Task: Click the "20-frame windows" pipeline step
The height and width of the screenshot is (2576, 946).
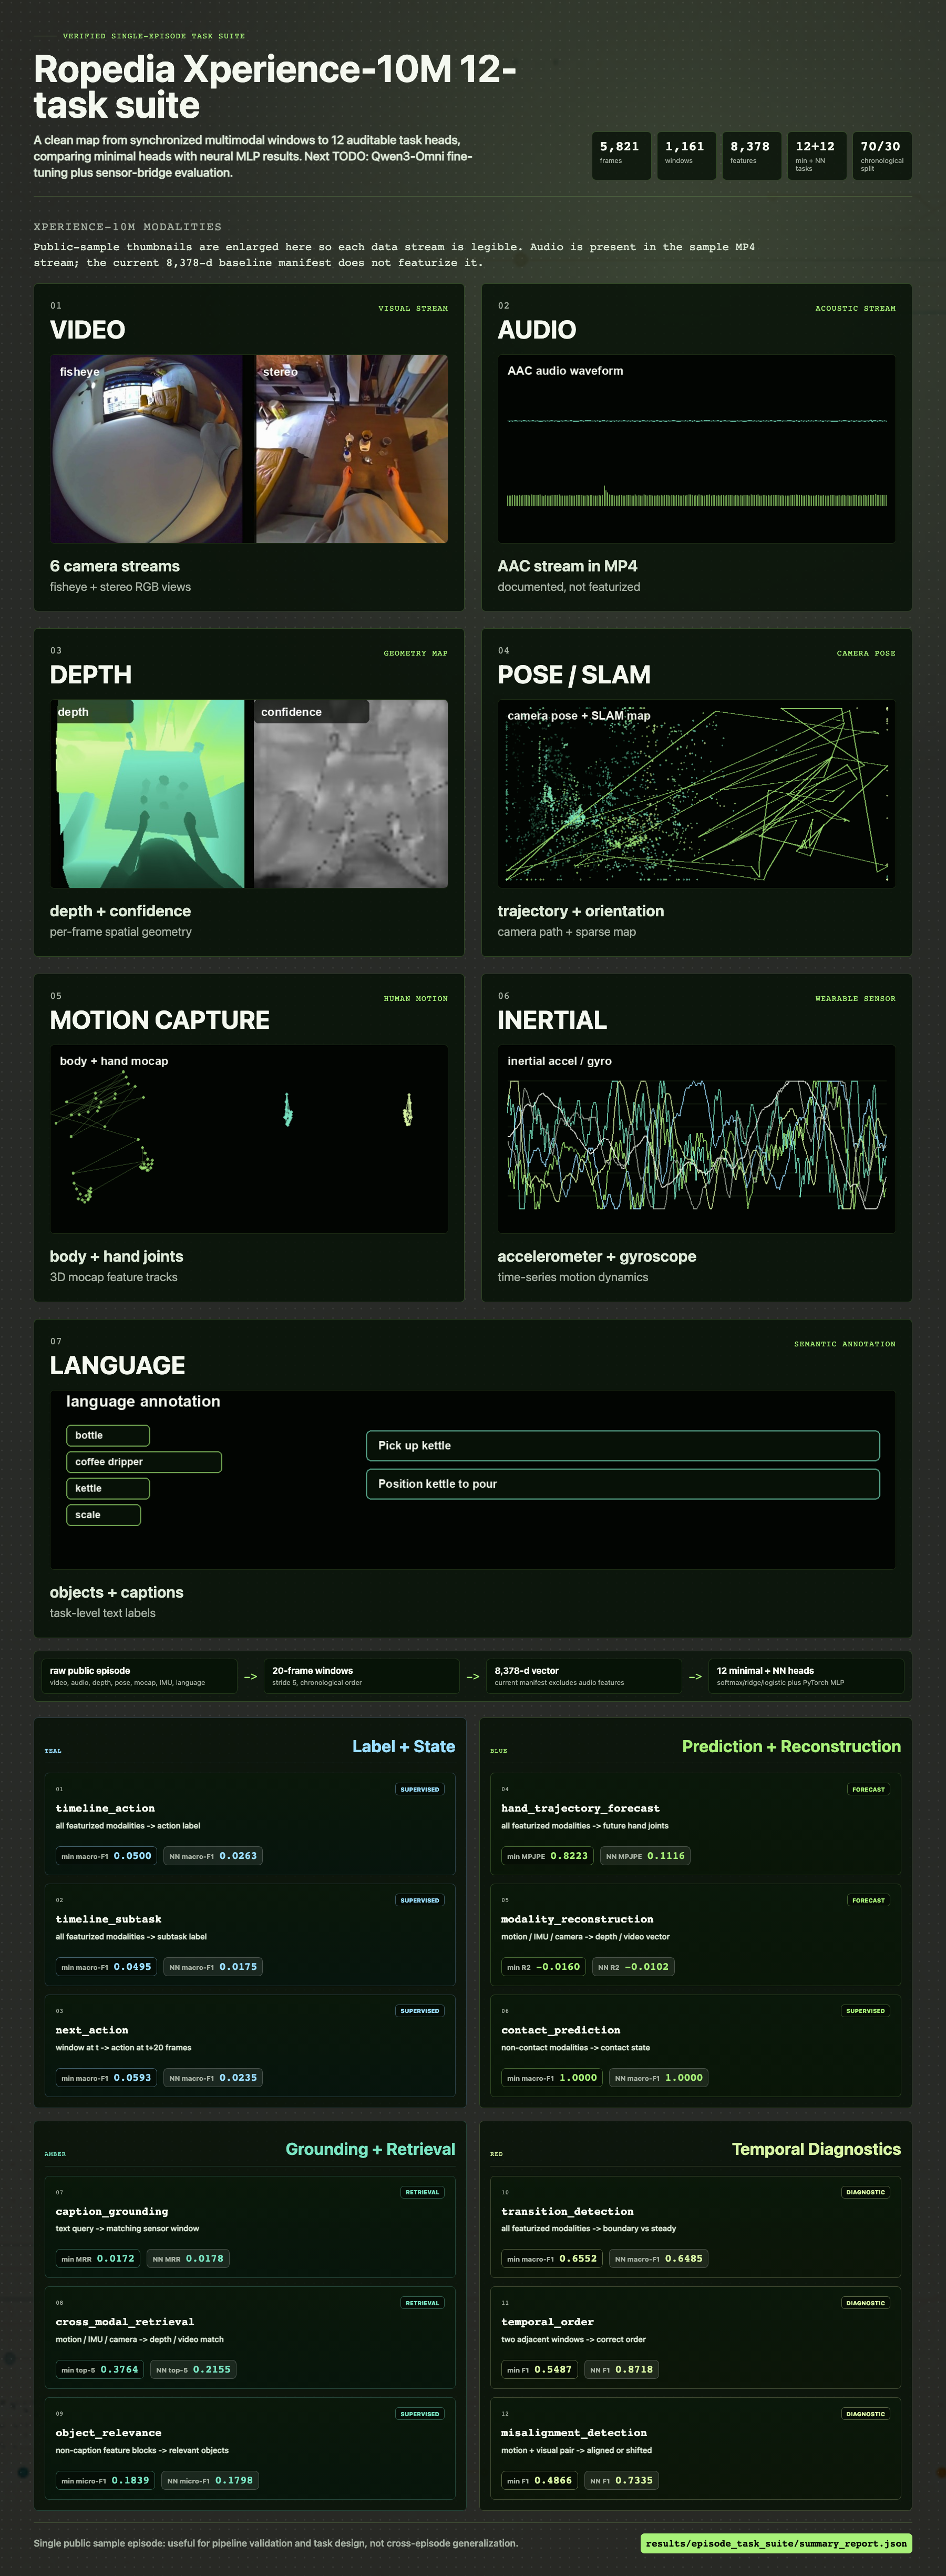Action: point(361,1676)
